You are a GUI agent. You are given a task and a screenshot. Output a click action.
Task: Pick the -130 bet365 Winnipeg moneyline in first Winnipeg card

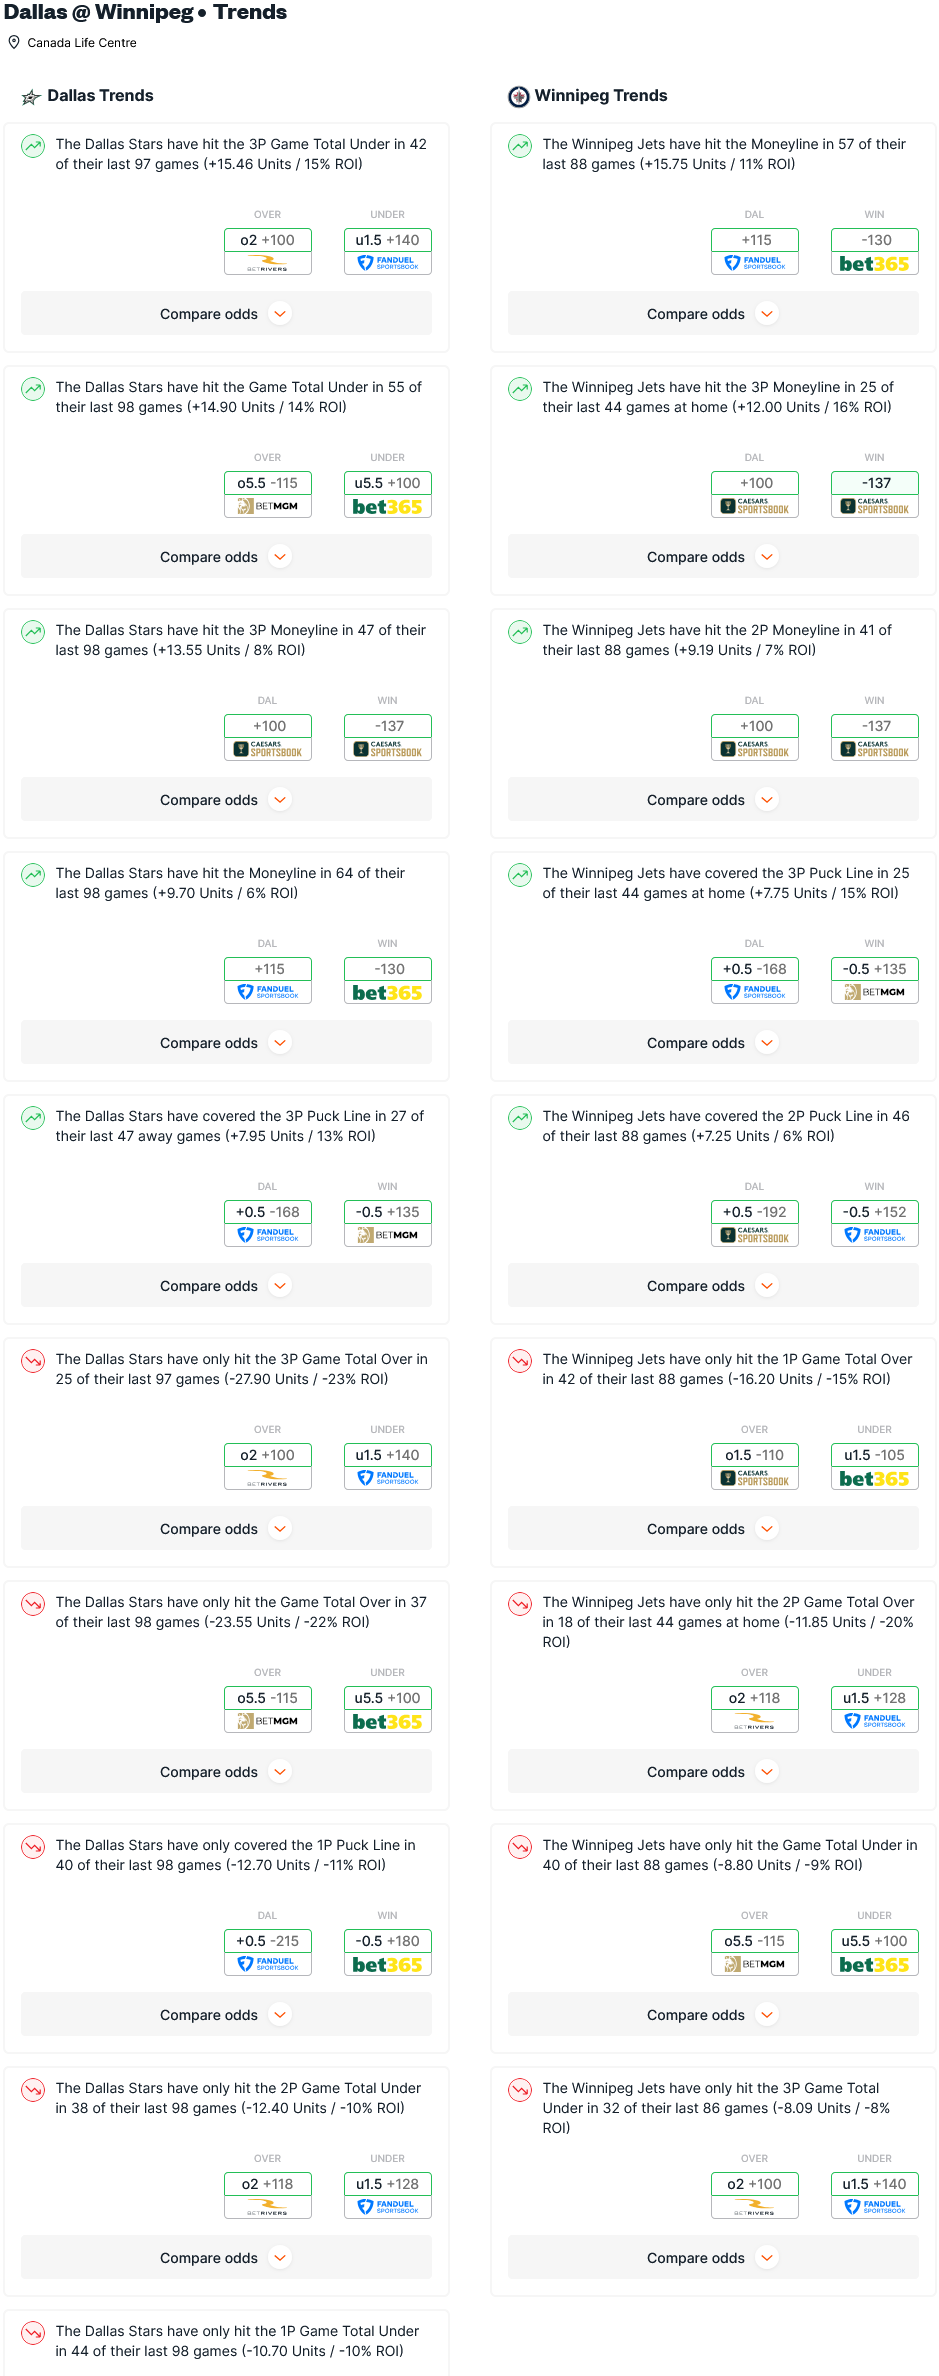coord(875,251)
